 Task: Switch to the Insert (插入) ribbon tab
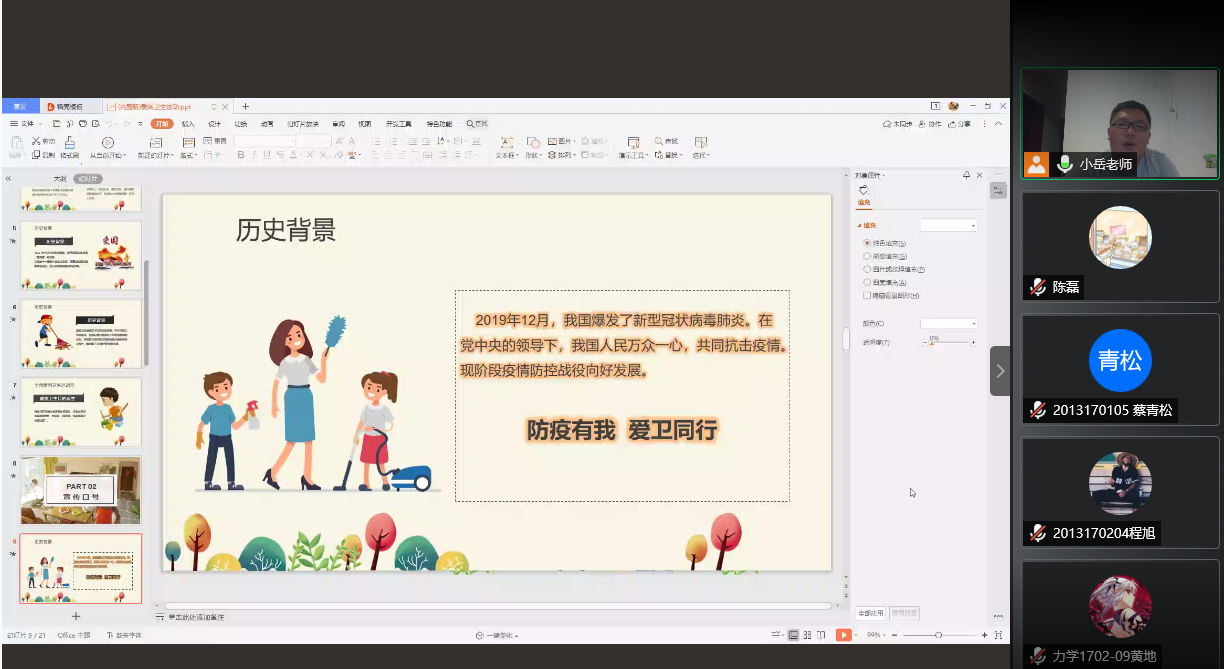point(188,124)
